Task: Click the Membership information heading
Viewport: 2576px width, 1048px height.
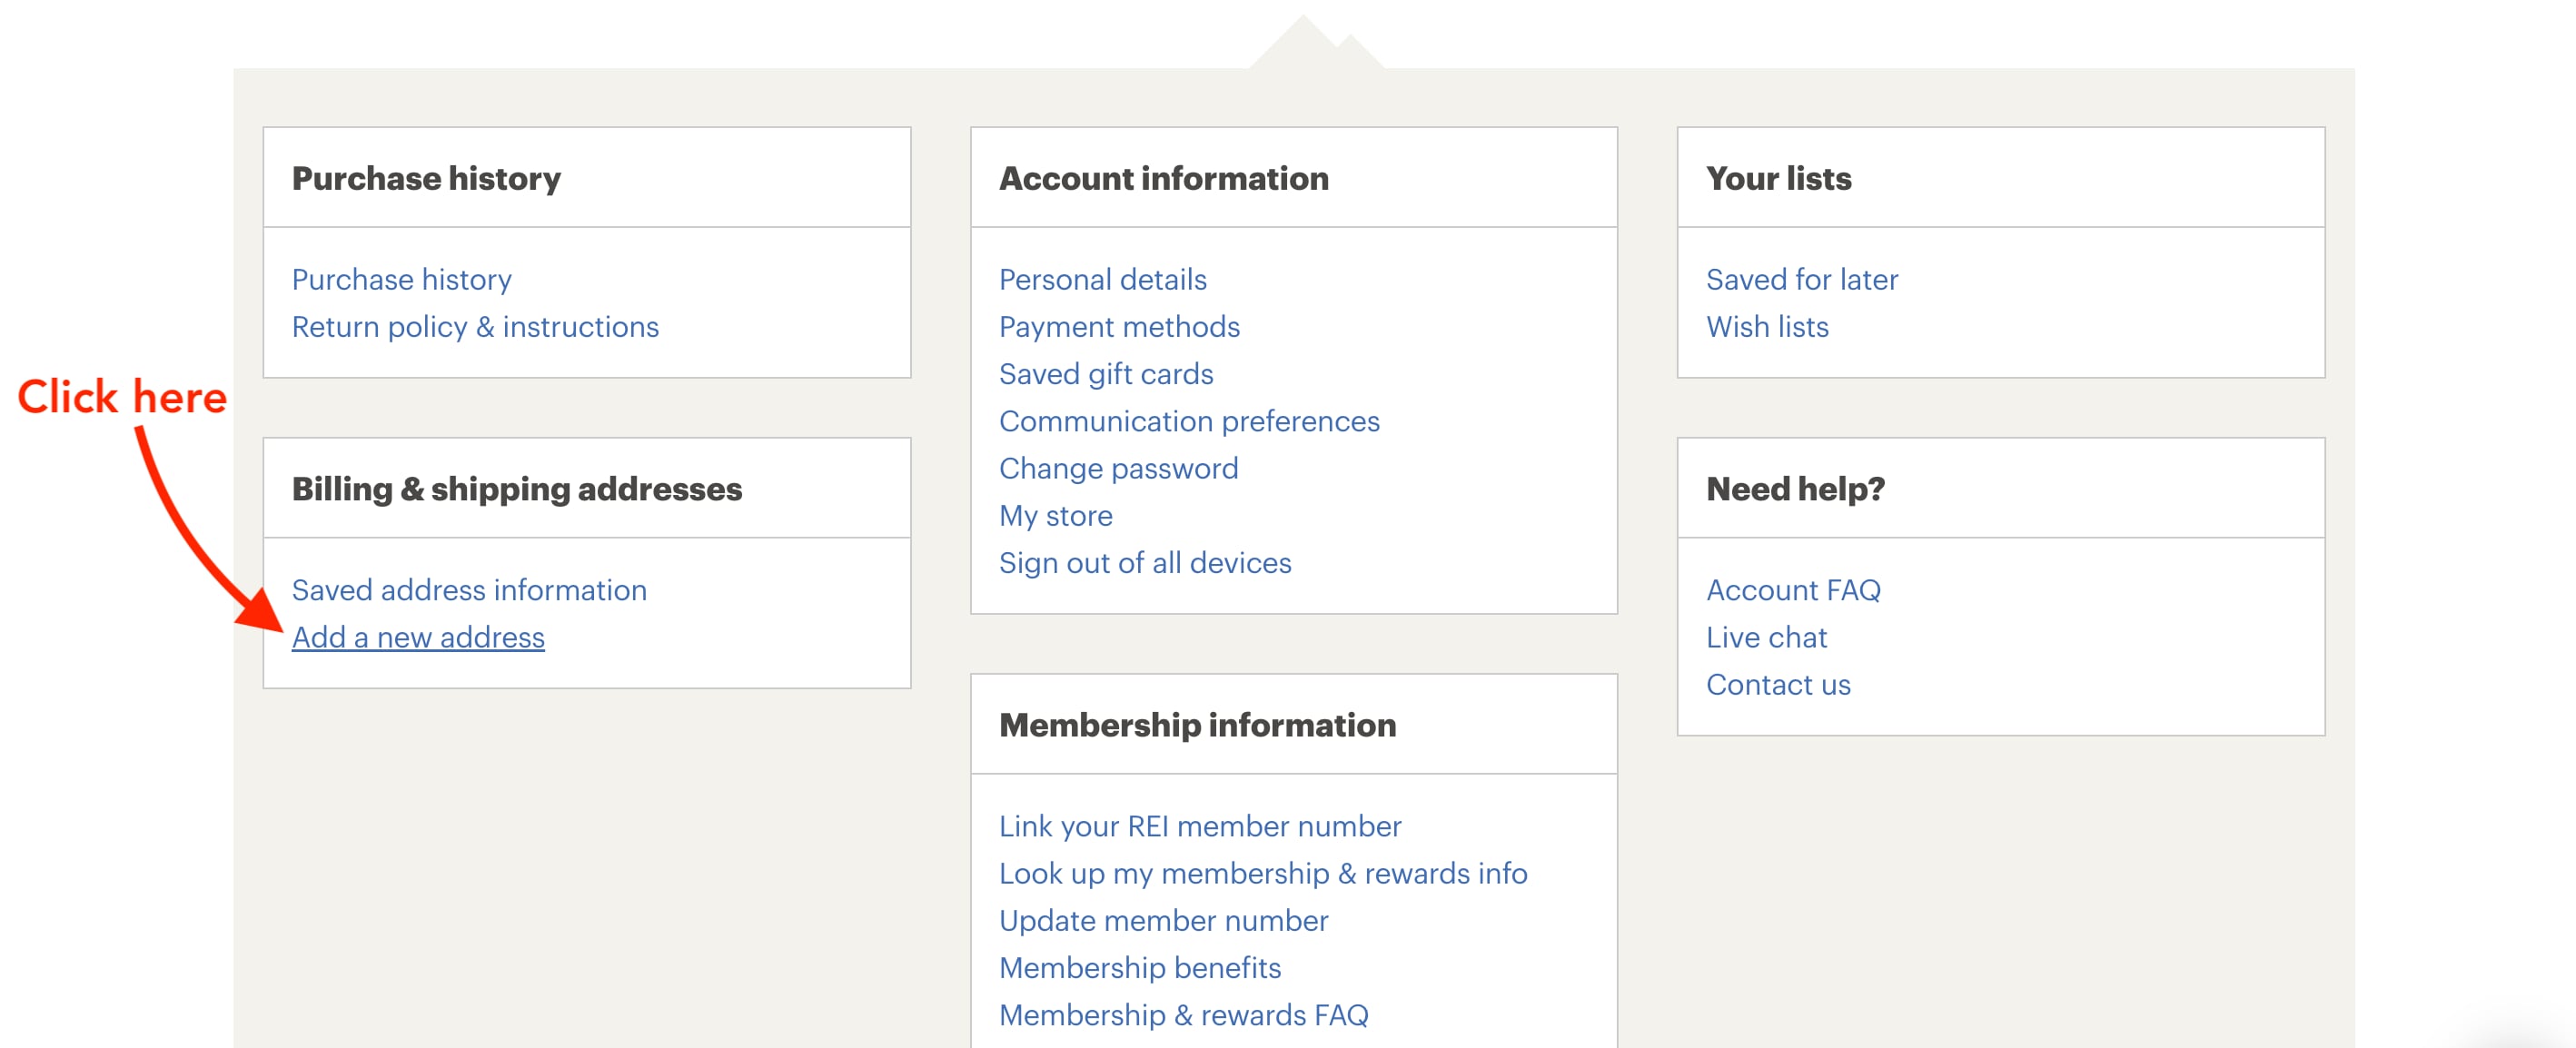Action: pyautogui.click(x=1197, y=725)
